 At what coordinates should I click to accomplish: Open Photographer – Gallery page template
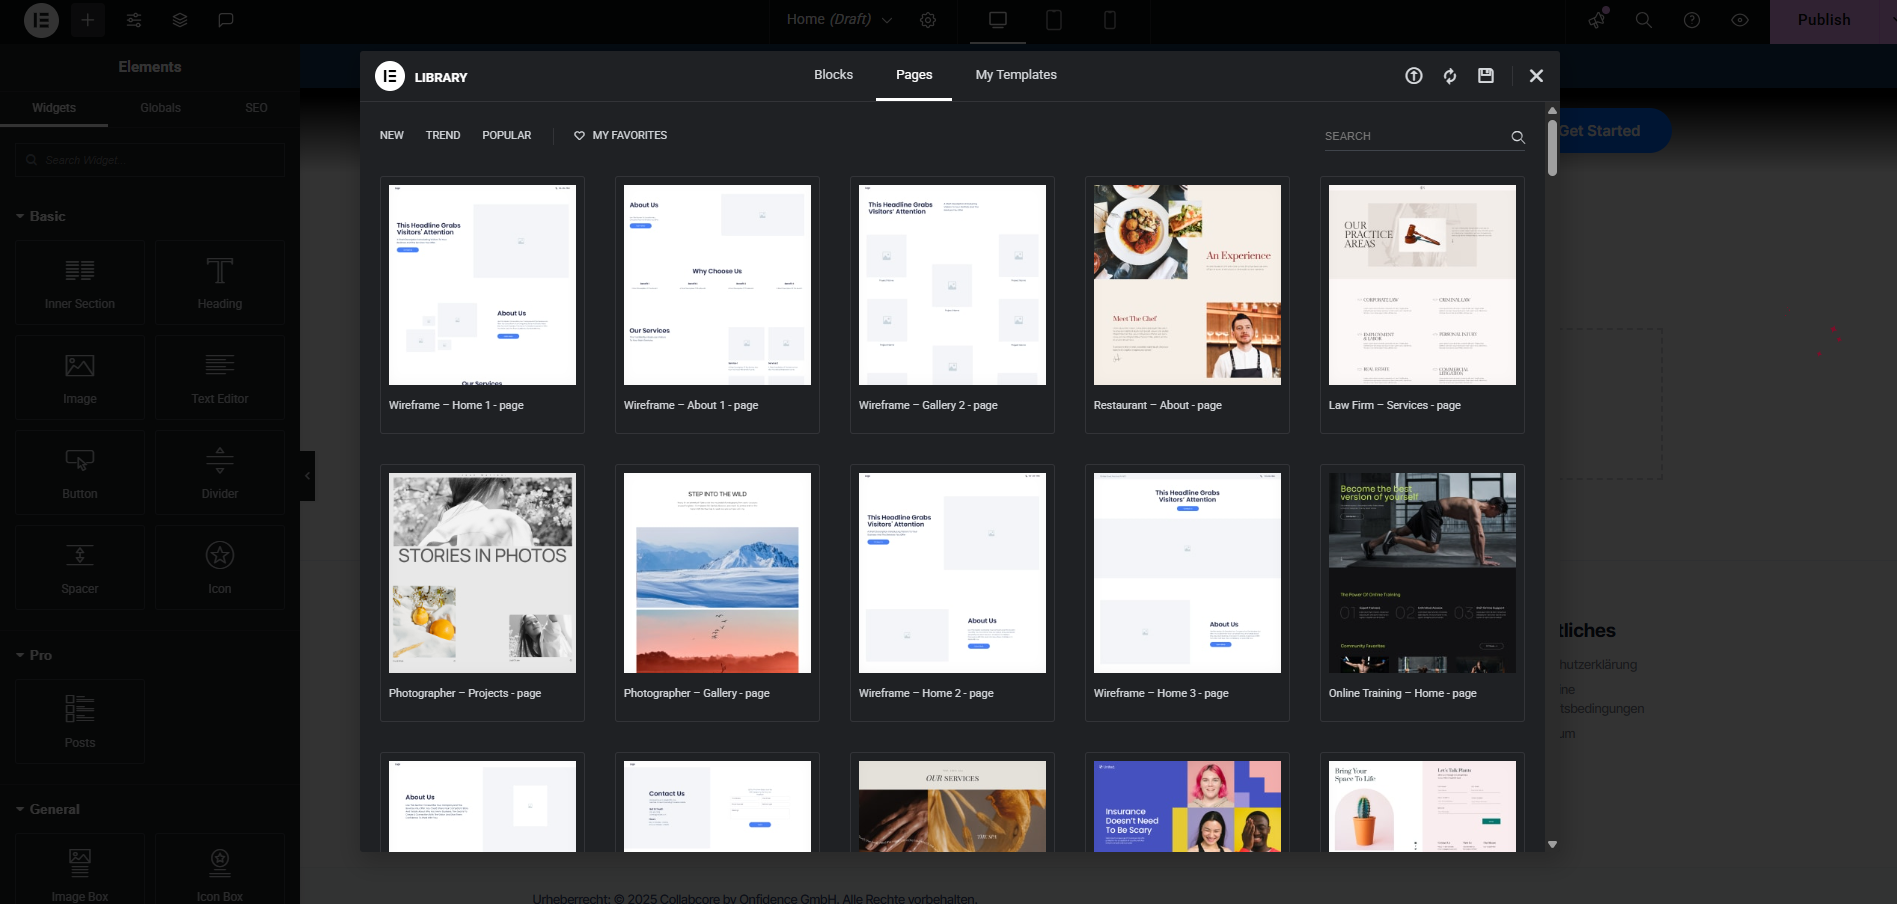coord(717,593)
